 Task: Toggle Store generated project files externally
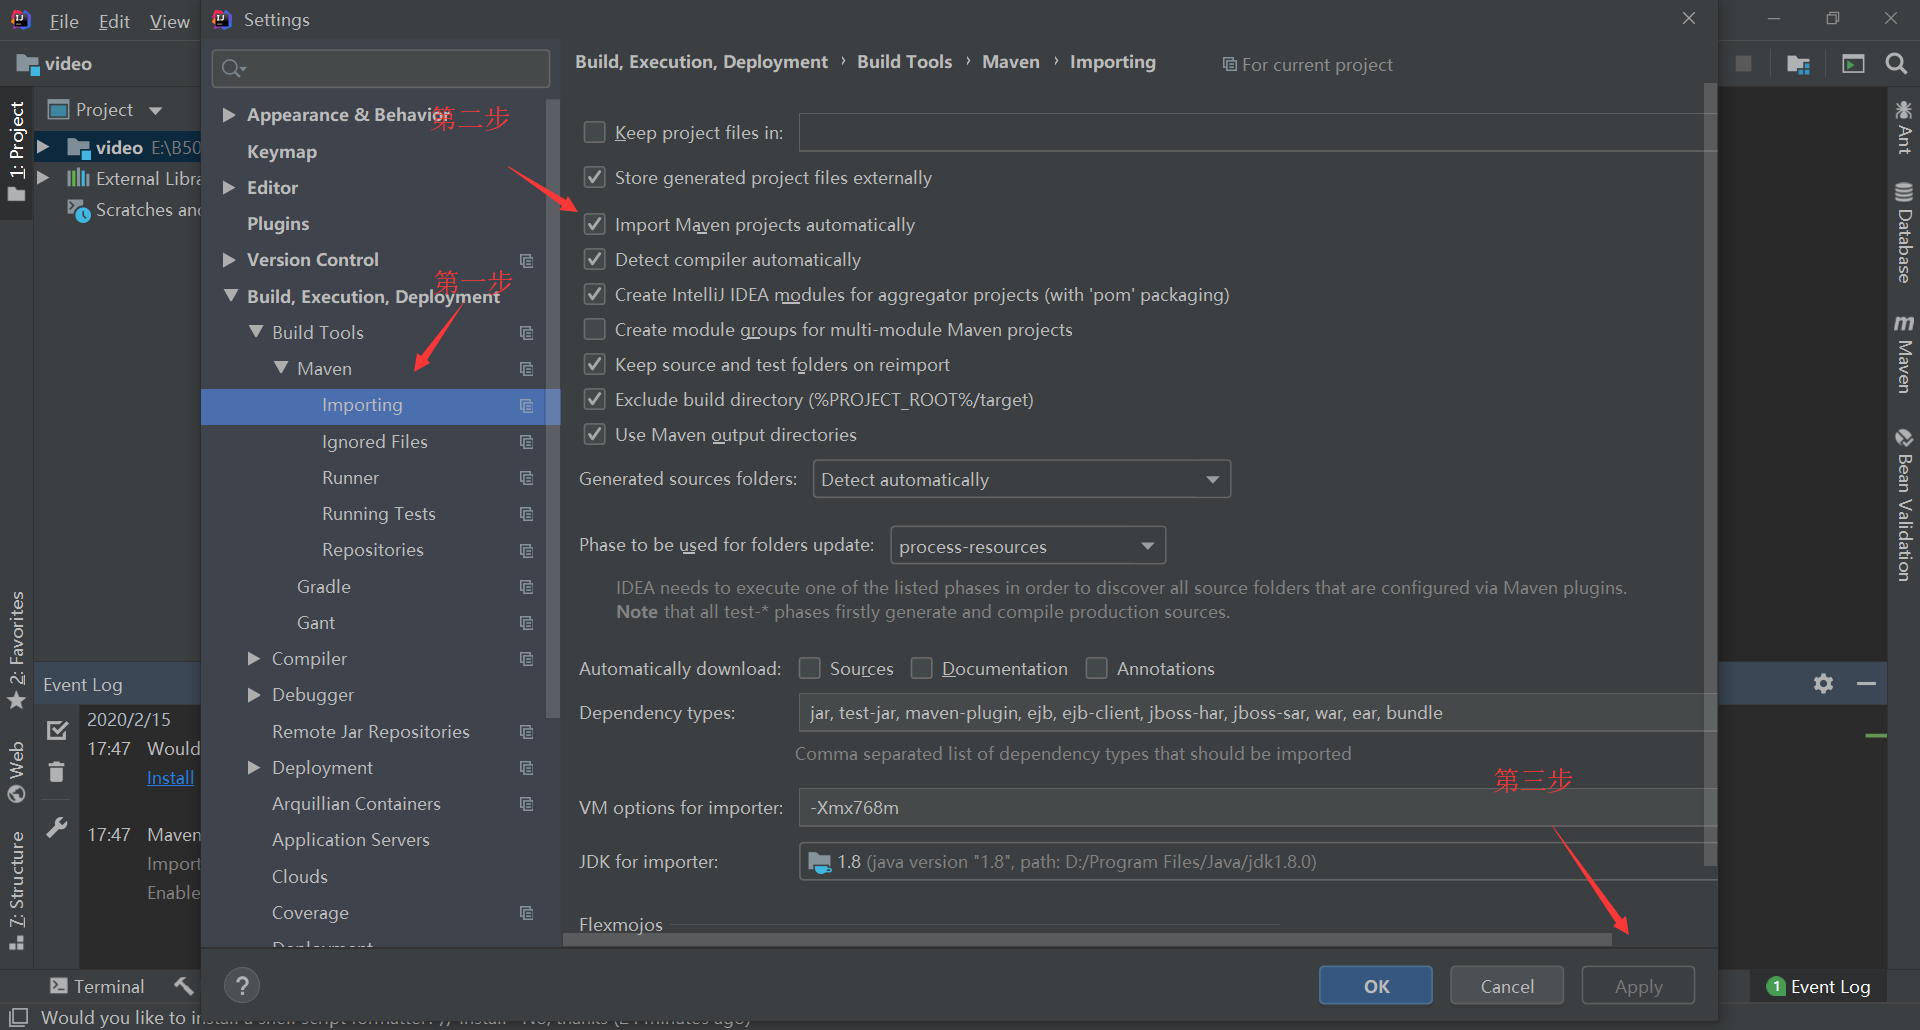tap(594, 177)
